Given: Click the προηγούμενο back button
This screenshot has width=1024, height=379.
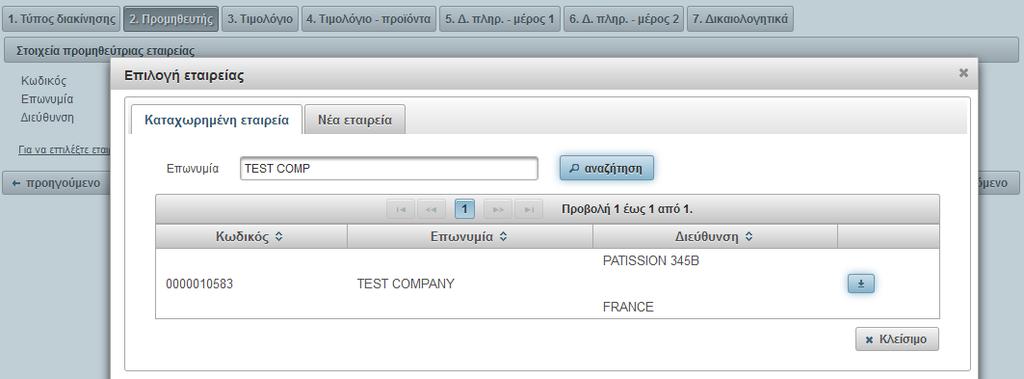Looking at the screenshot, I should (56, 183).
